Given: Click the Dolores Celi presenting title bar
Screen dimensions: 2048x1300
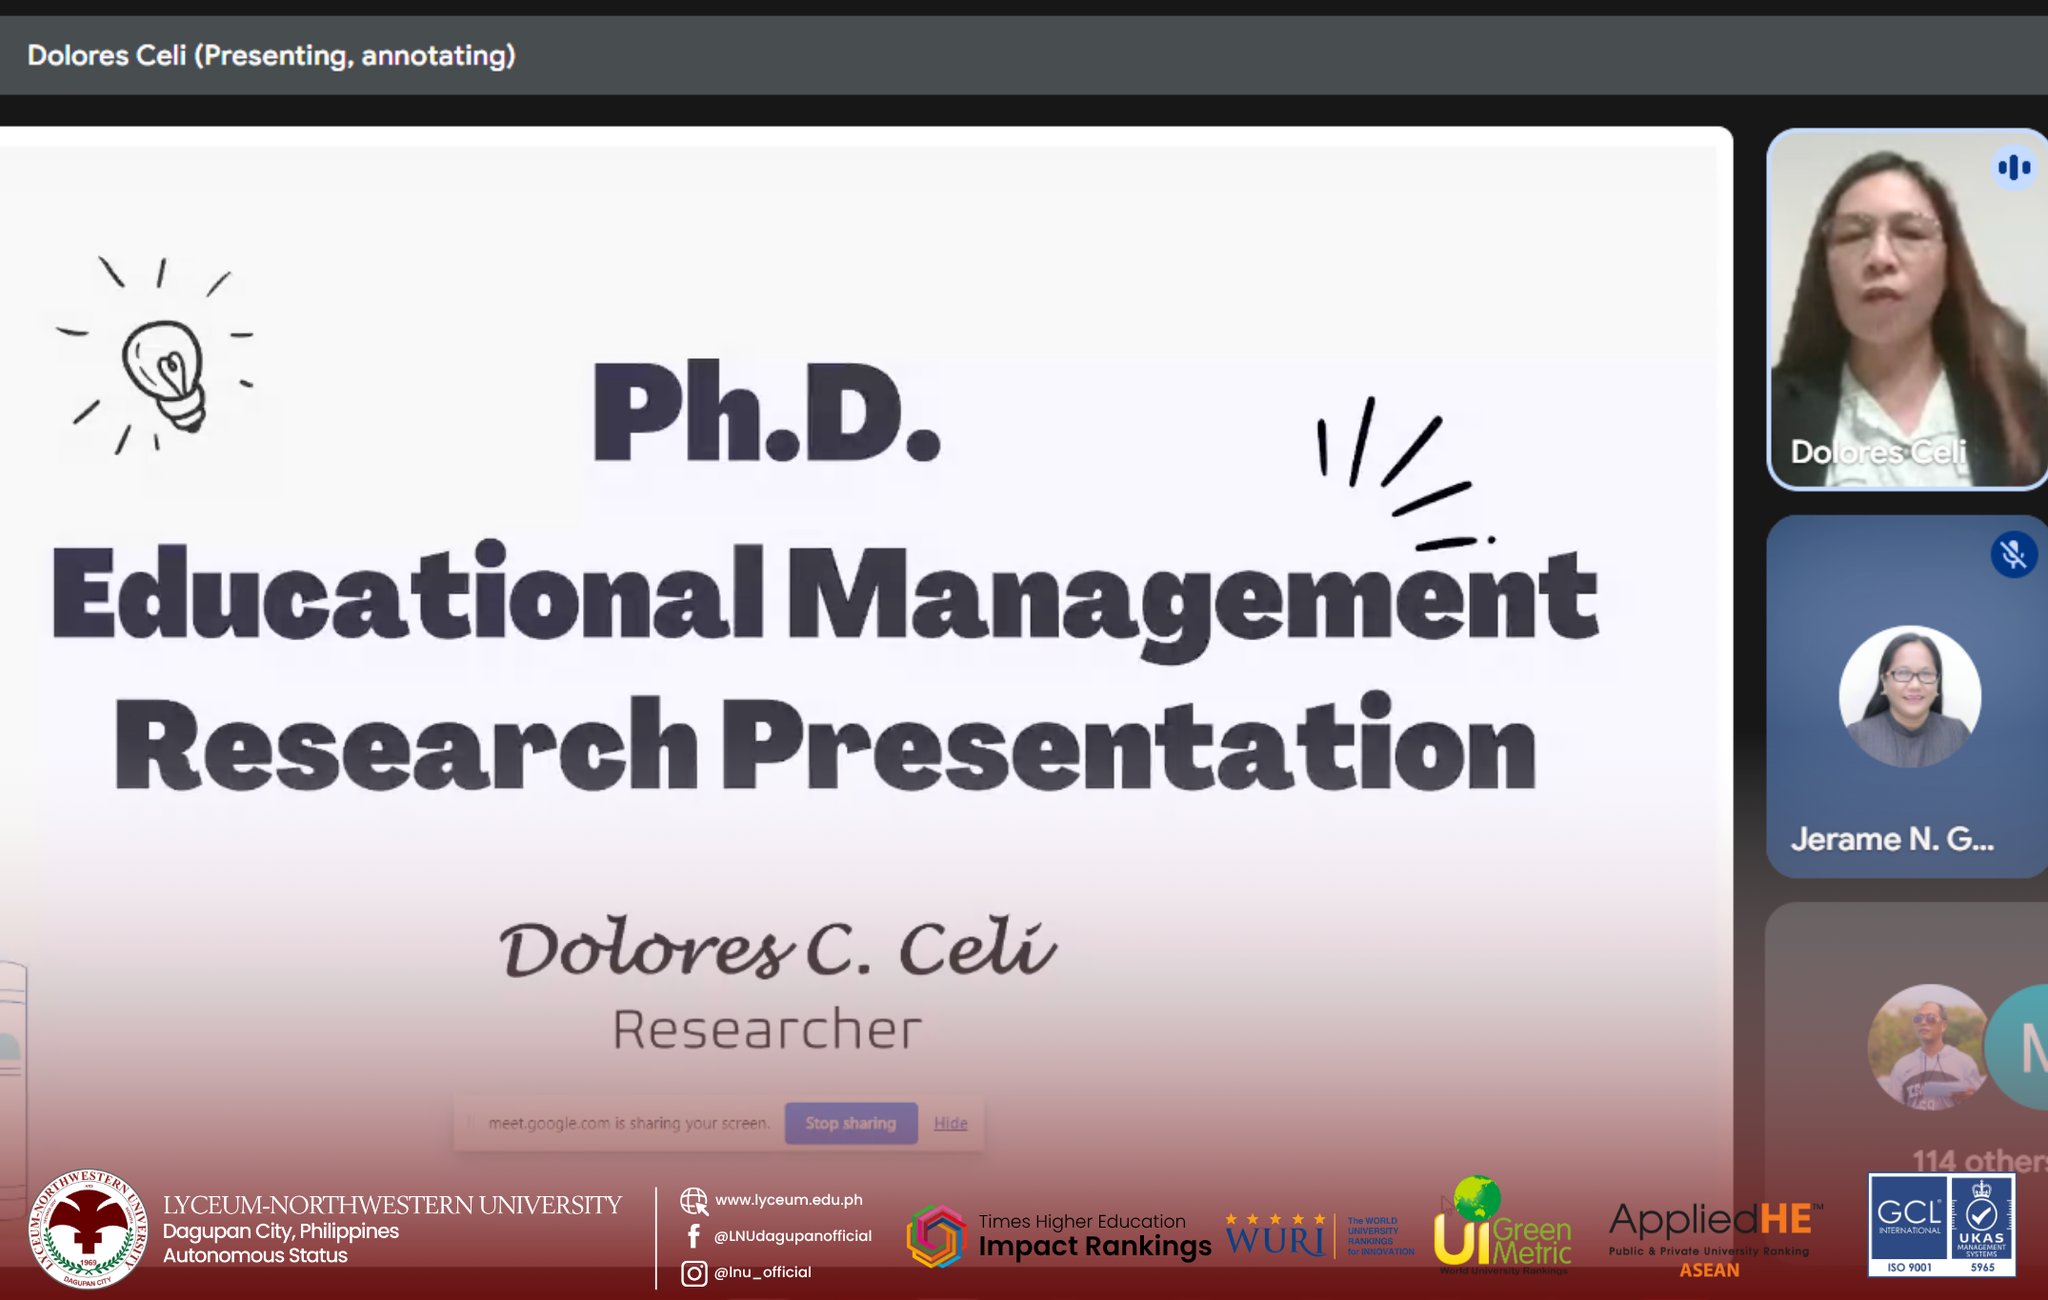Looking at the screenshot, I should coord(271,55).
